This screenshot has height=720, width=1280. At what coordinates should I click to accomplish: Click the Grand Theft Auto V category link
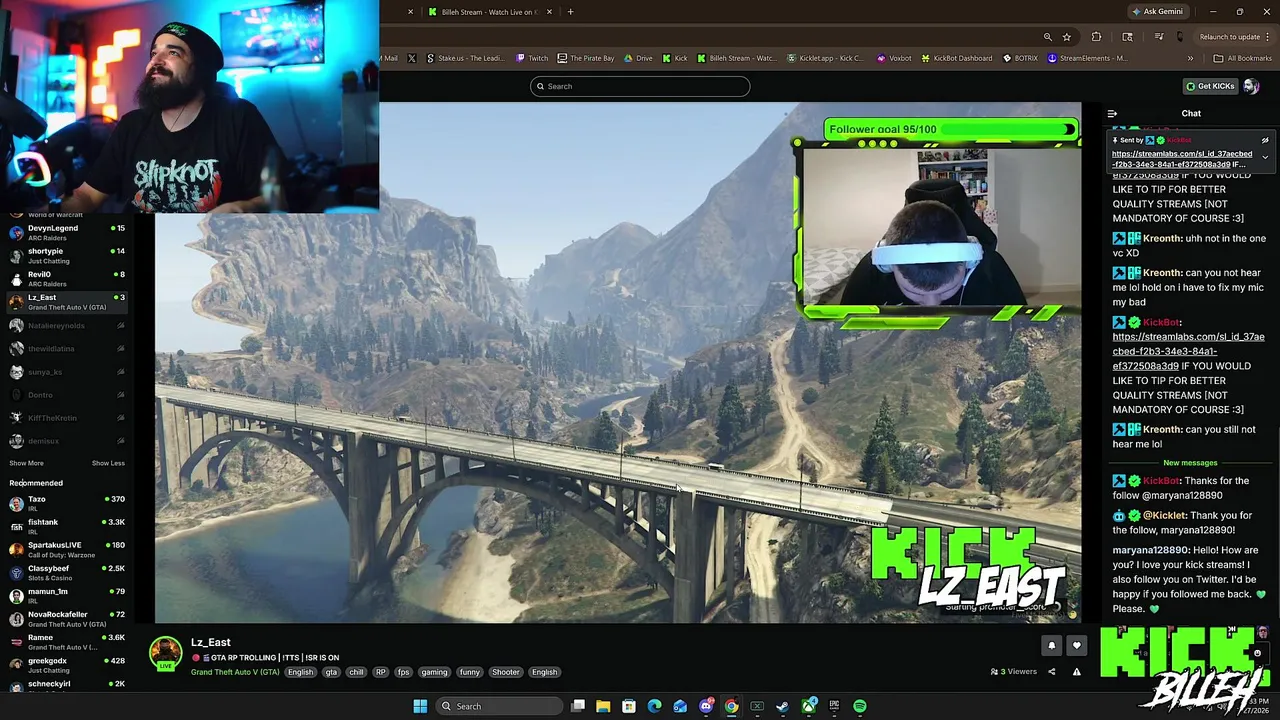click(x=235, y=672)
